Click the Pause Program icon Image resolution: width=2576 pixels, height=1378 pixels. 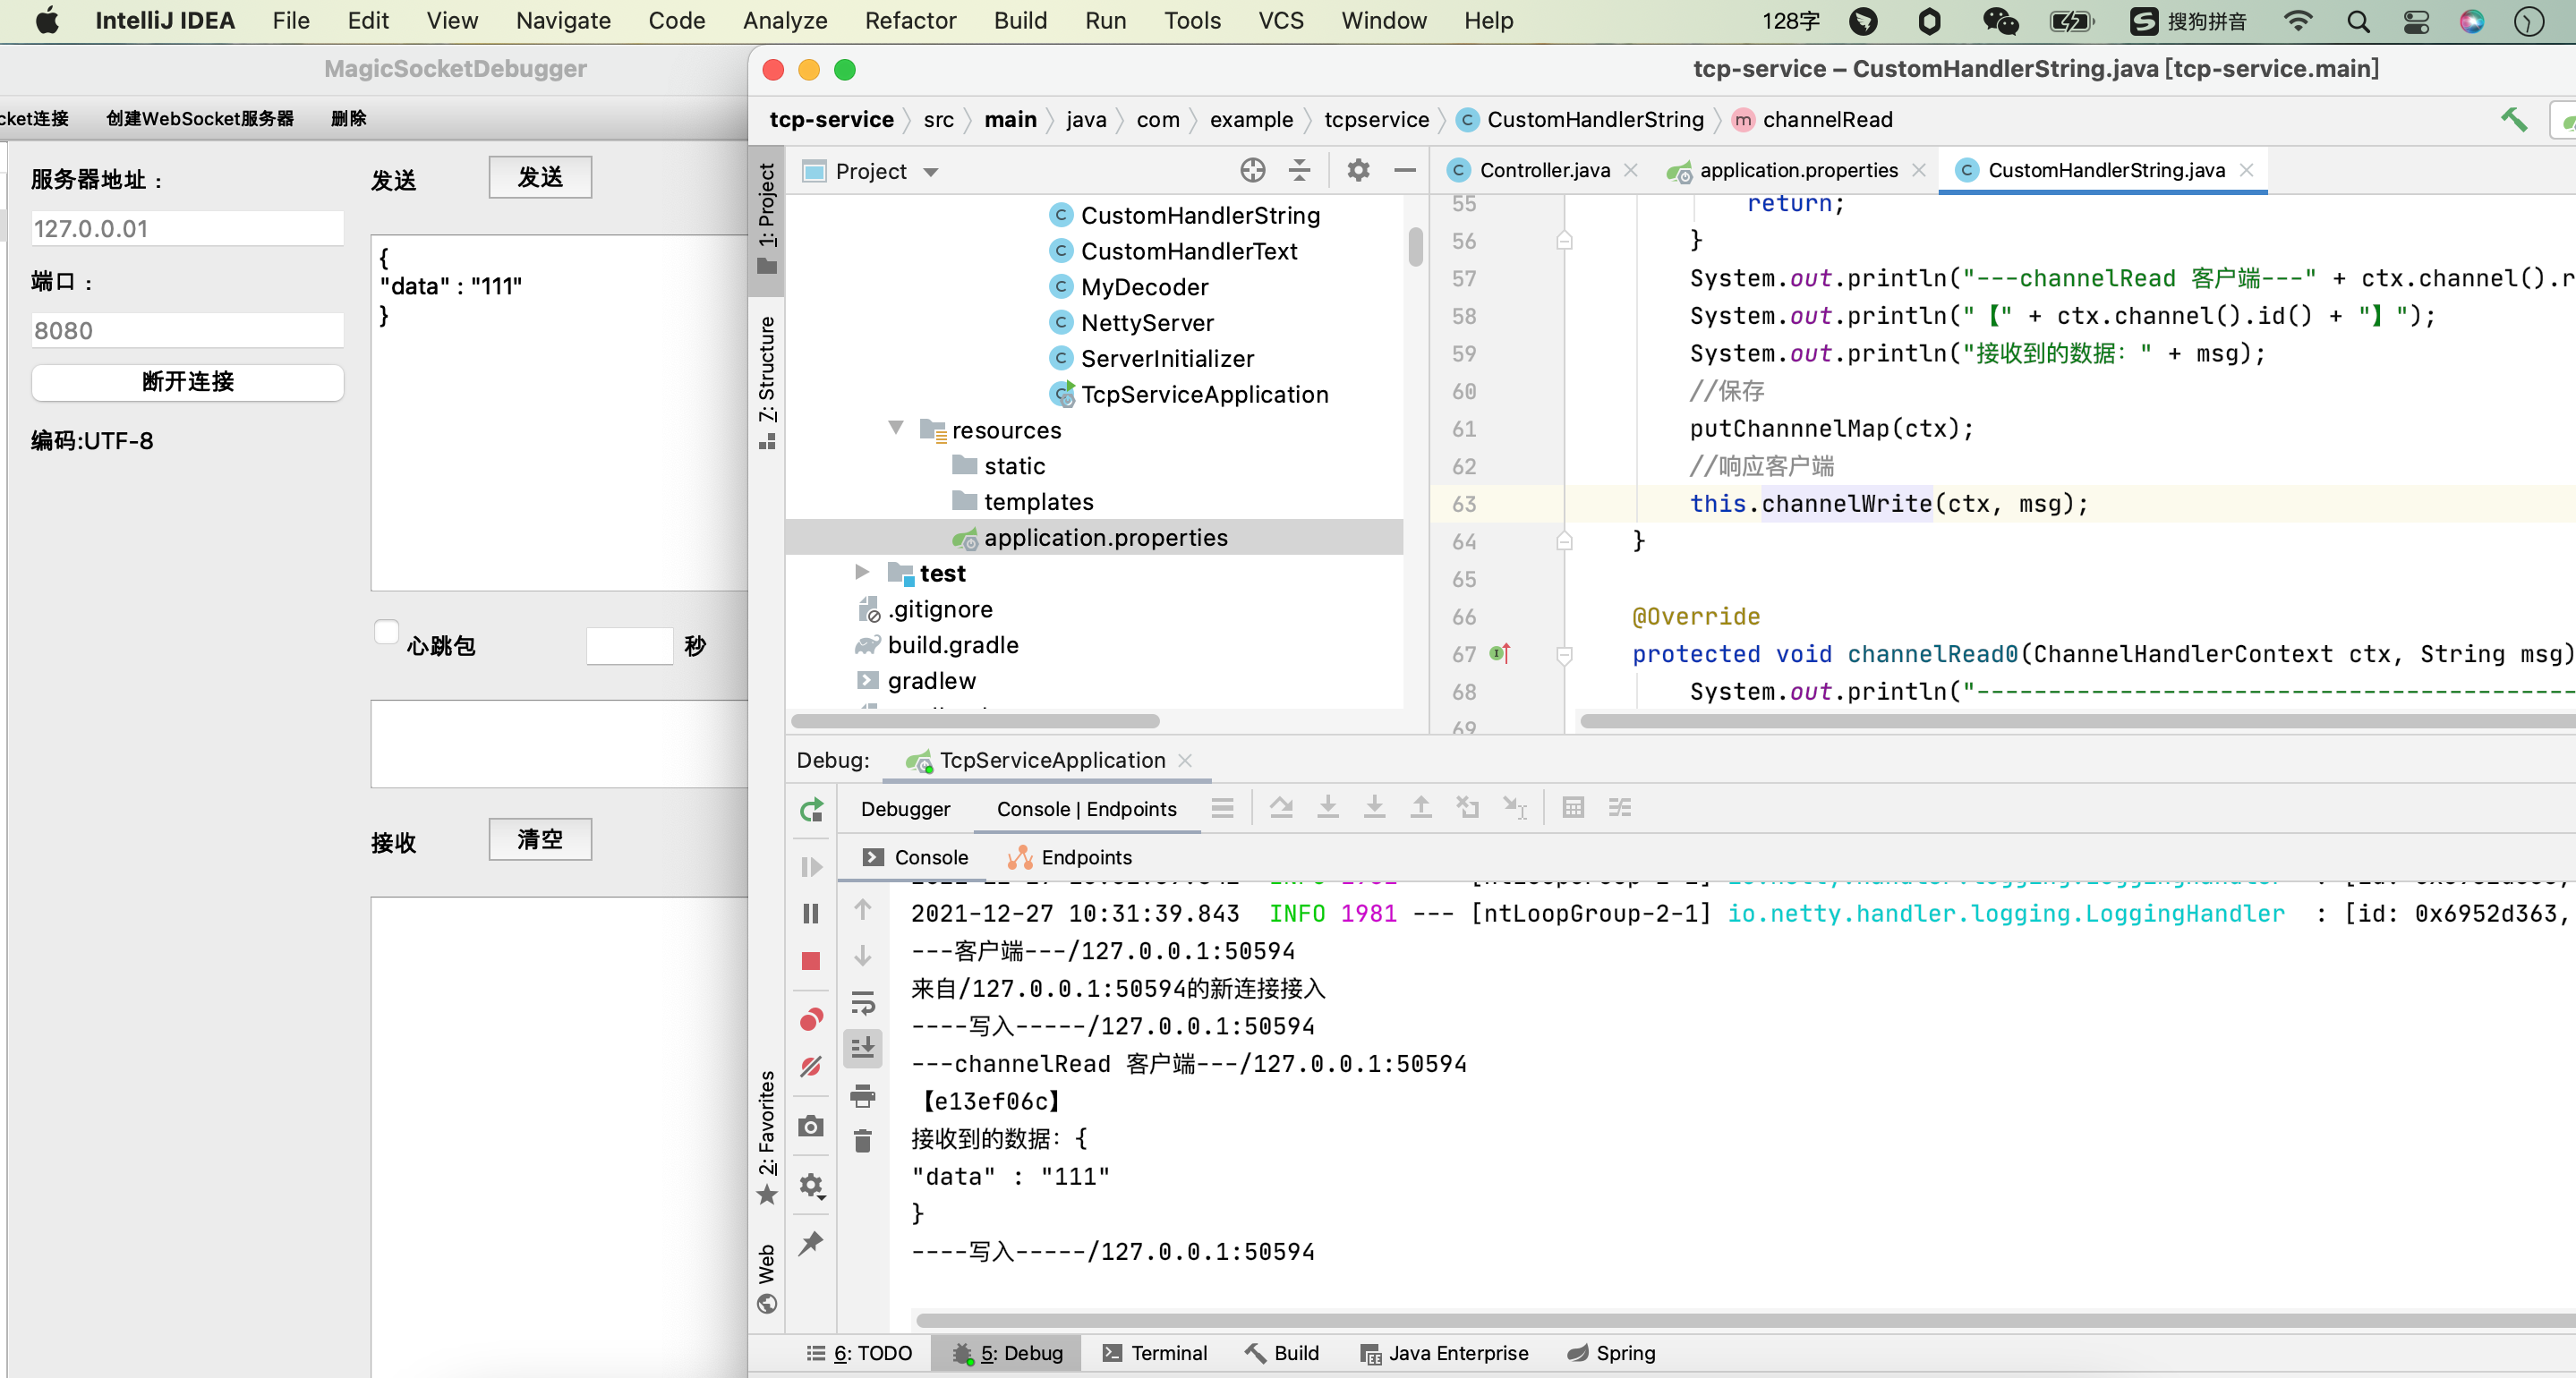pos(811,913)
